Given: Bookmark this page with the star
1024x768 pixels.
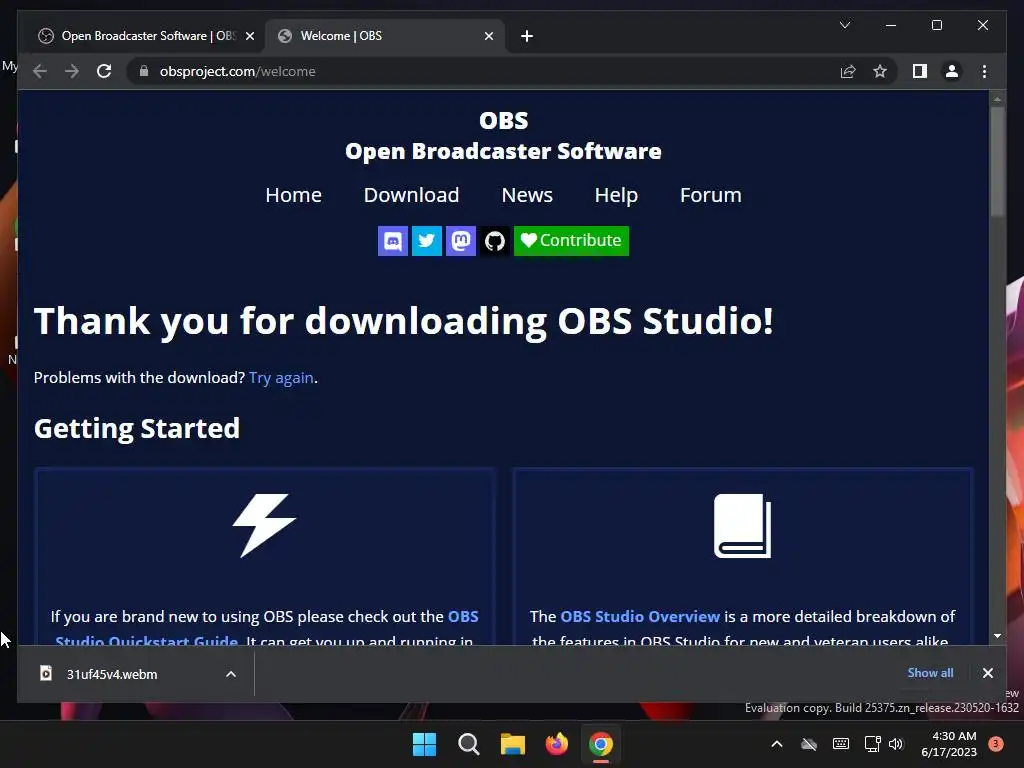Looking at the screenshot, I should (880, 71).
